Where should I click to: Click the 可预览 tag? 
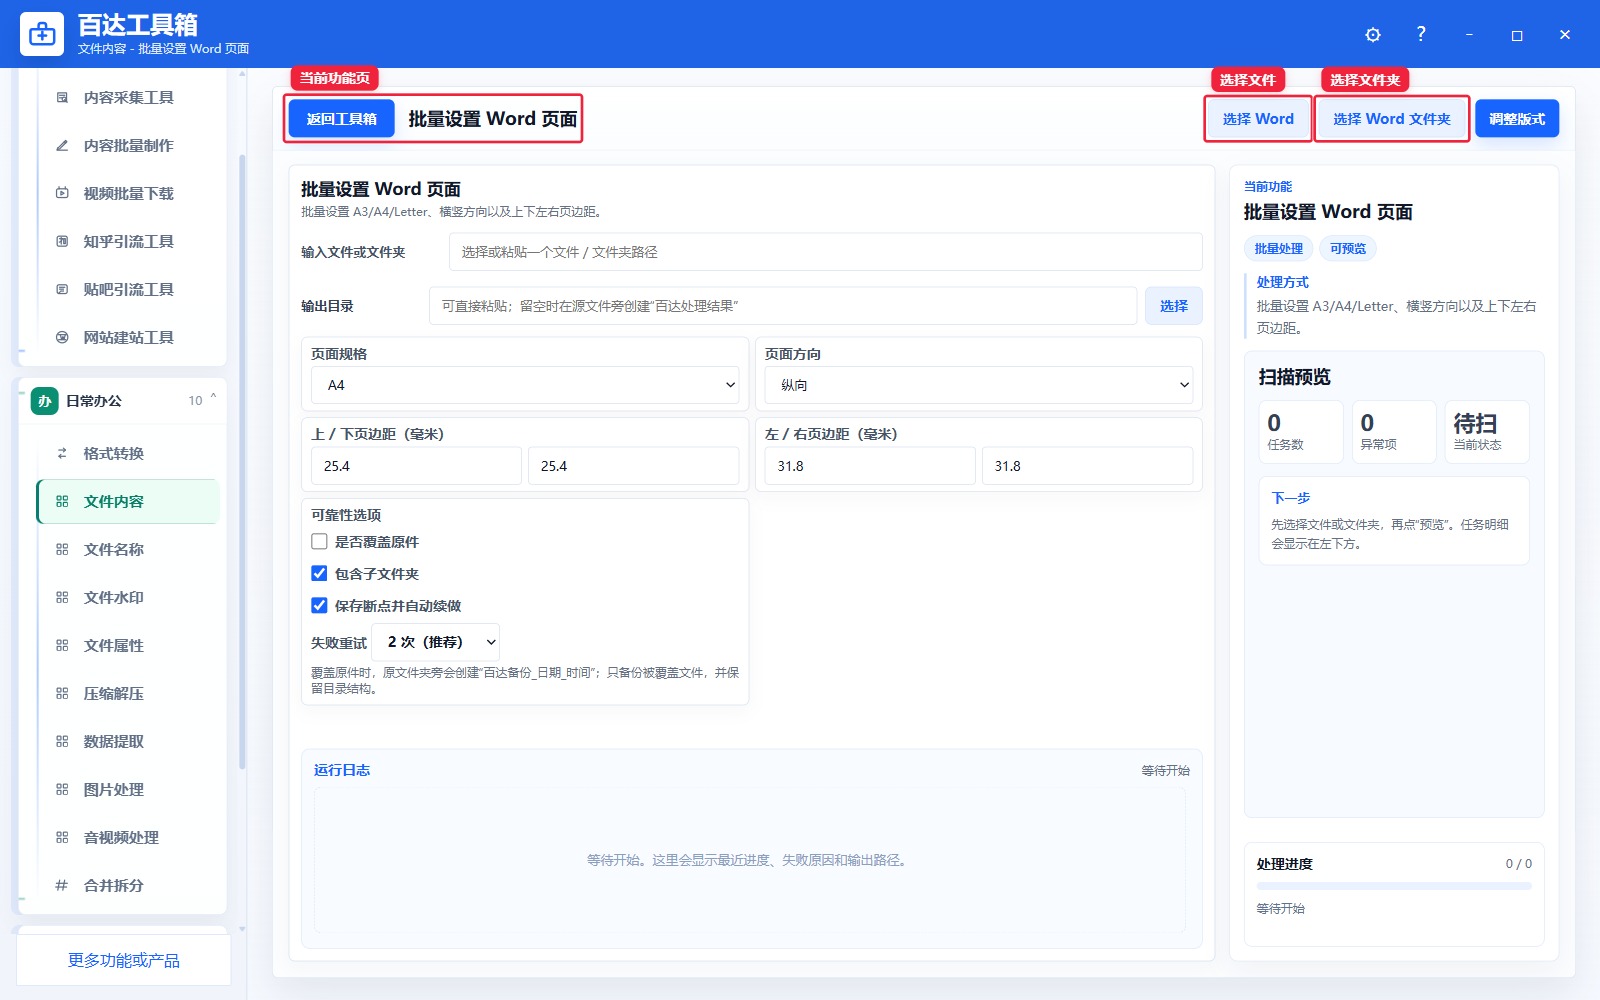(x=1347, y=249)
